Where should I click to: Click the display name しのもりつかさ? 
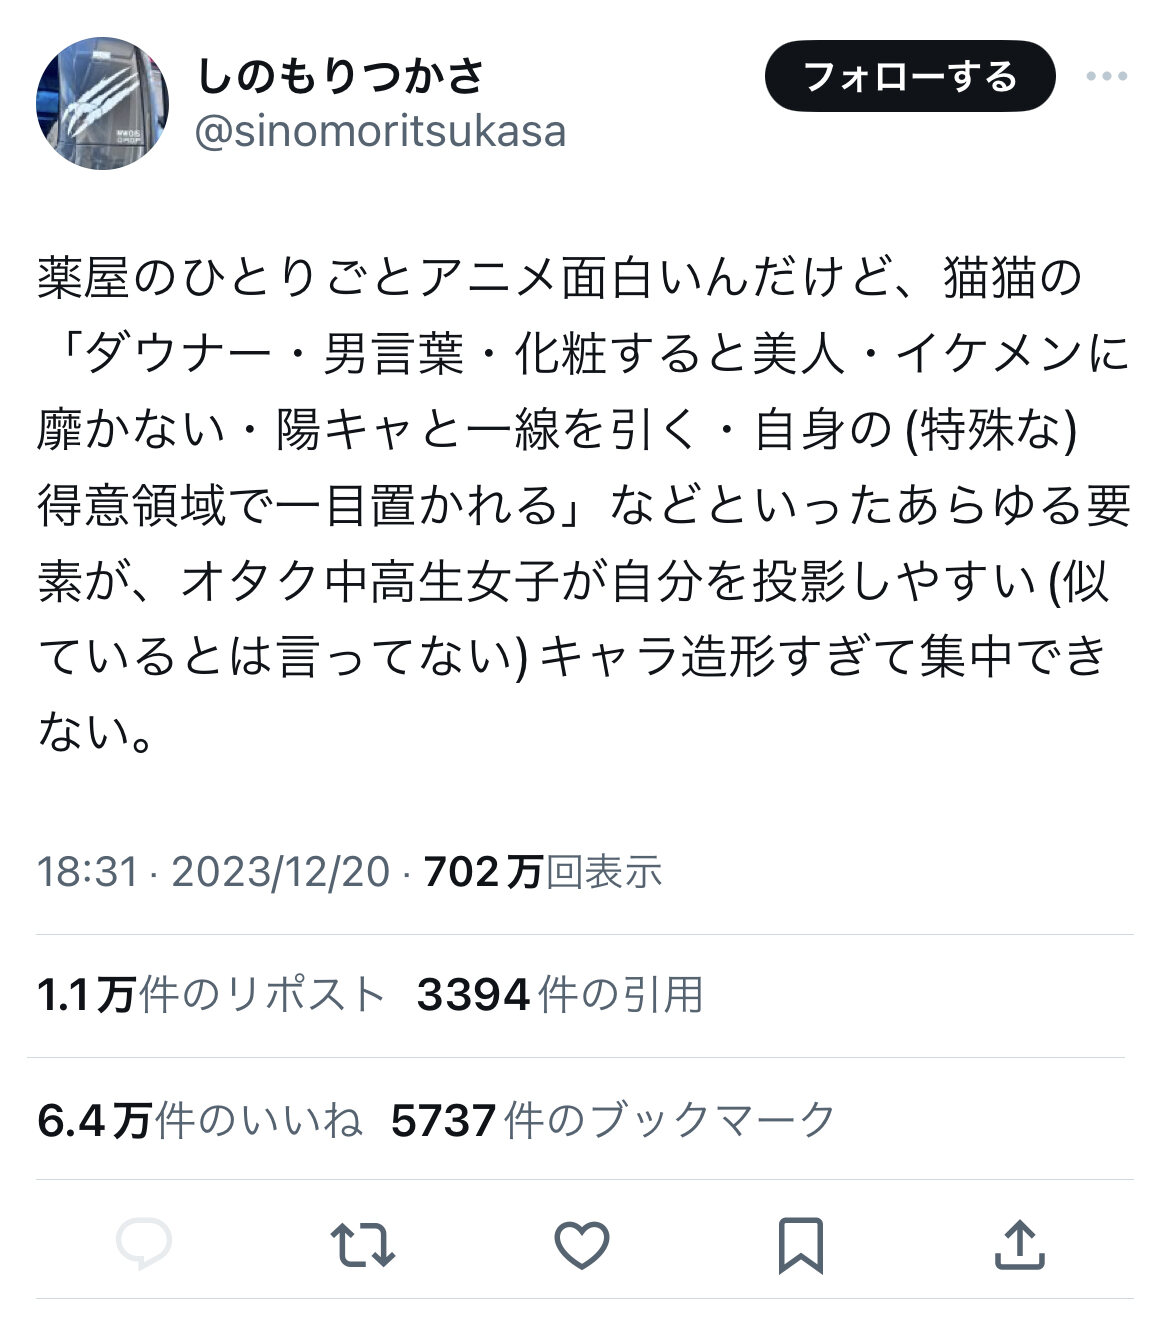coord(340,76)
